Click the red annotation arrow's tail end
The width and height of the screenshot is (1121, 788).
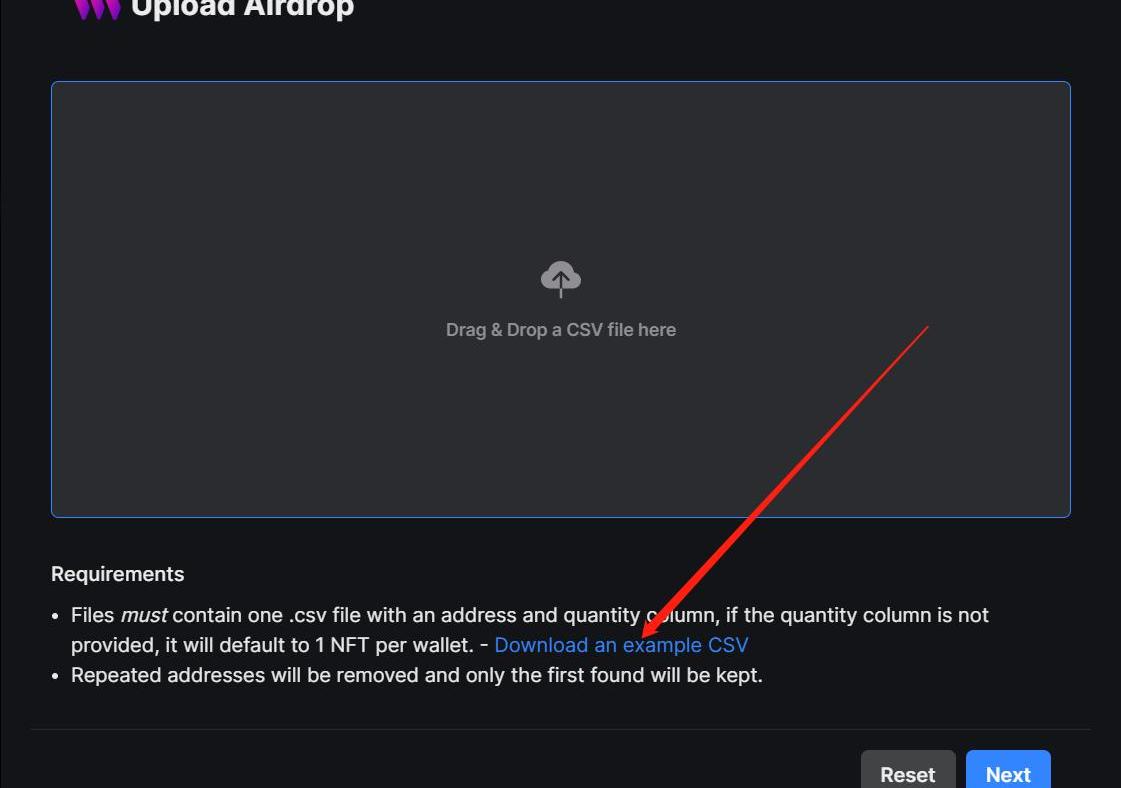[927, 327]
